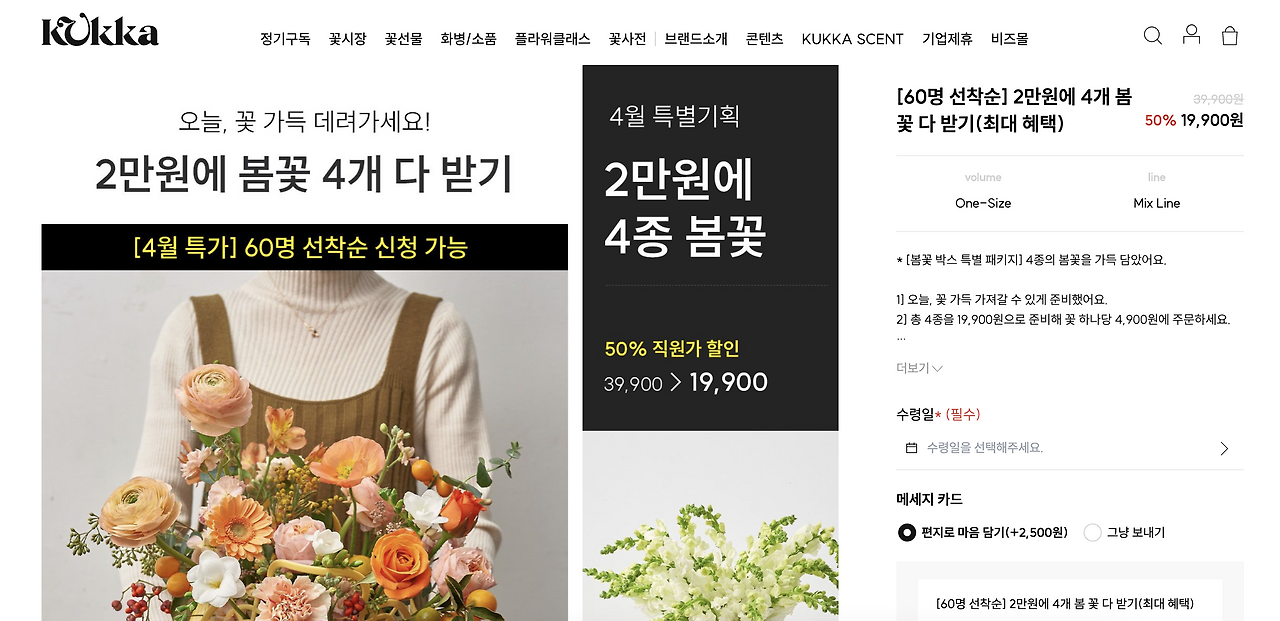Viewport: 1280px width, 621px height.
Task: Select the 편지로 마음 담기 radio option
Action: coord(907,532)
